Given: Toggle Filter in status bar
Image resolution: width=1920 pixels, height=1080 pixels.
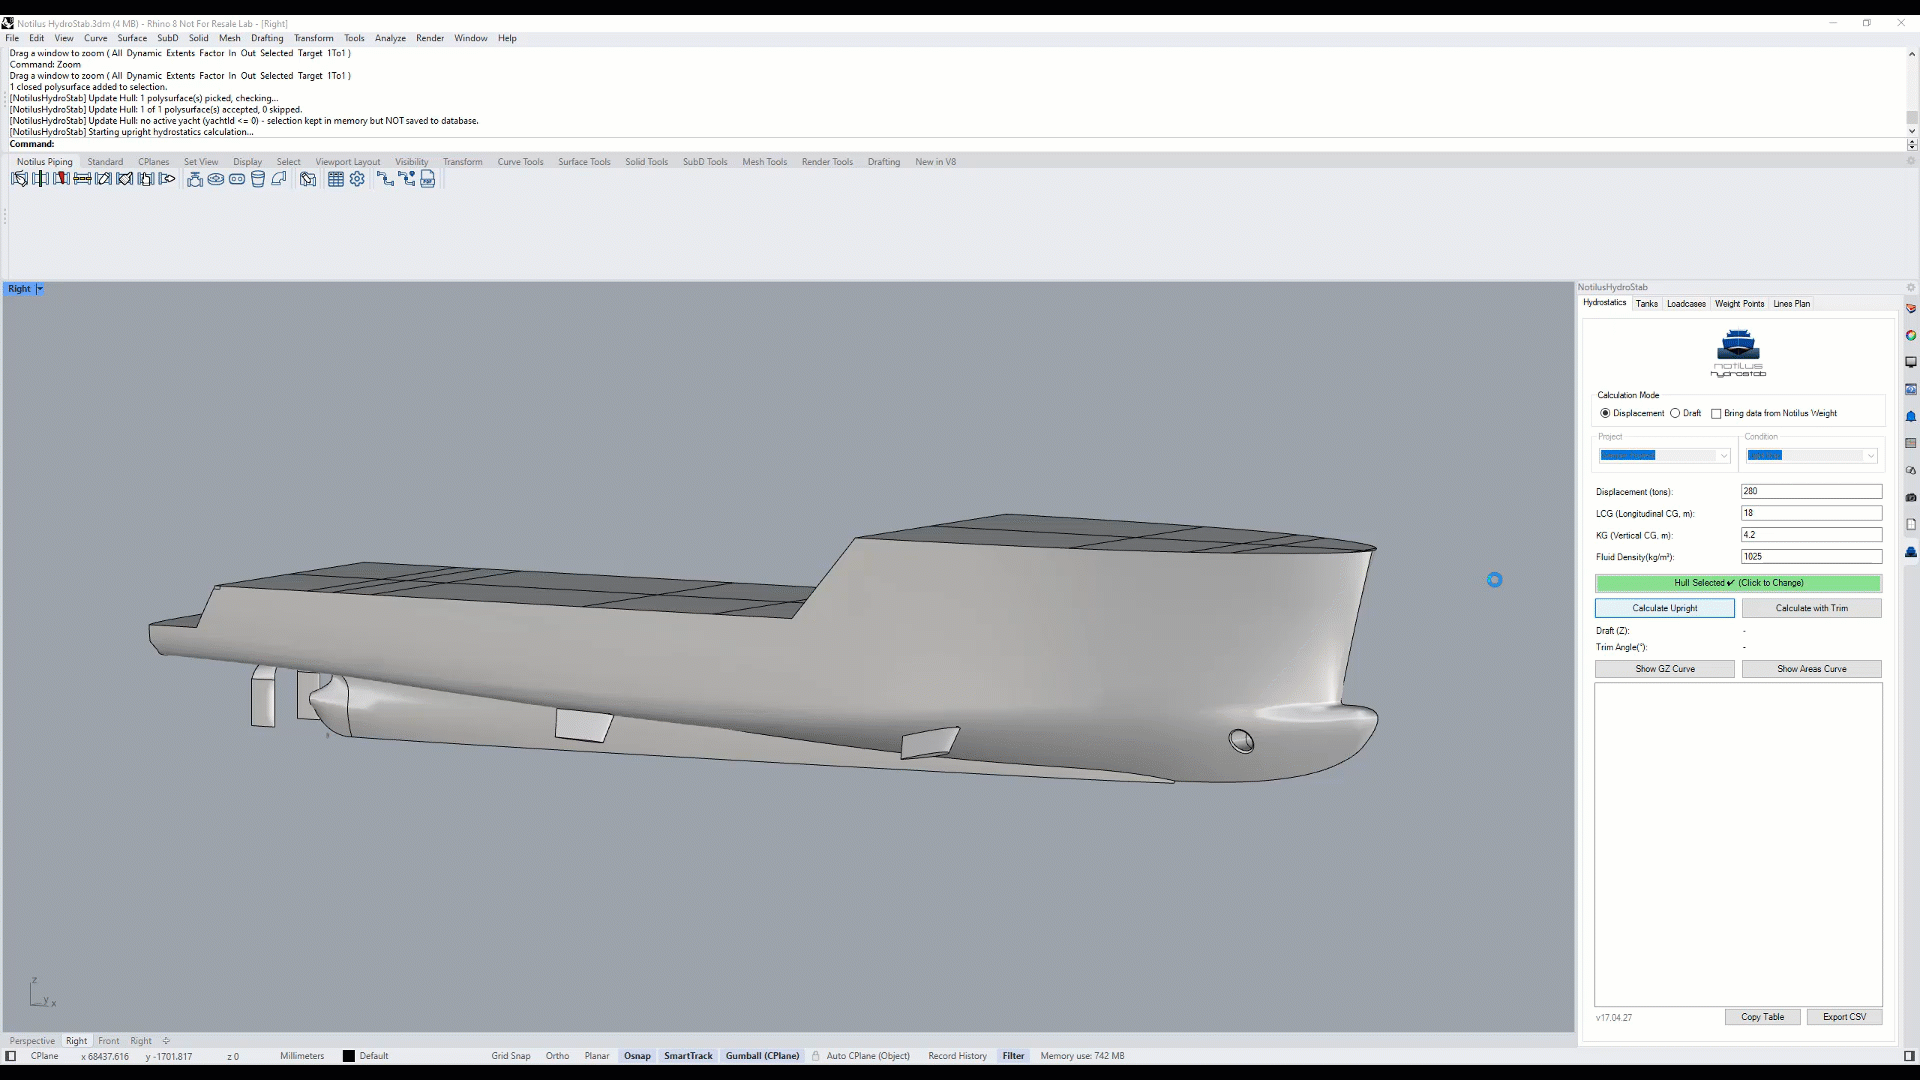Looking at the screenshot, I should pyautogui.click(x=1013, y=1056).
